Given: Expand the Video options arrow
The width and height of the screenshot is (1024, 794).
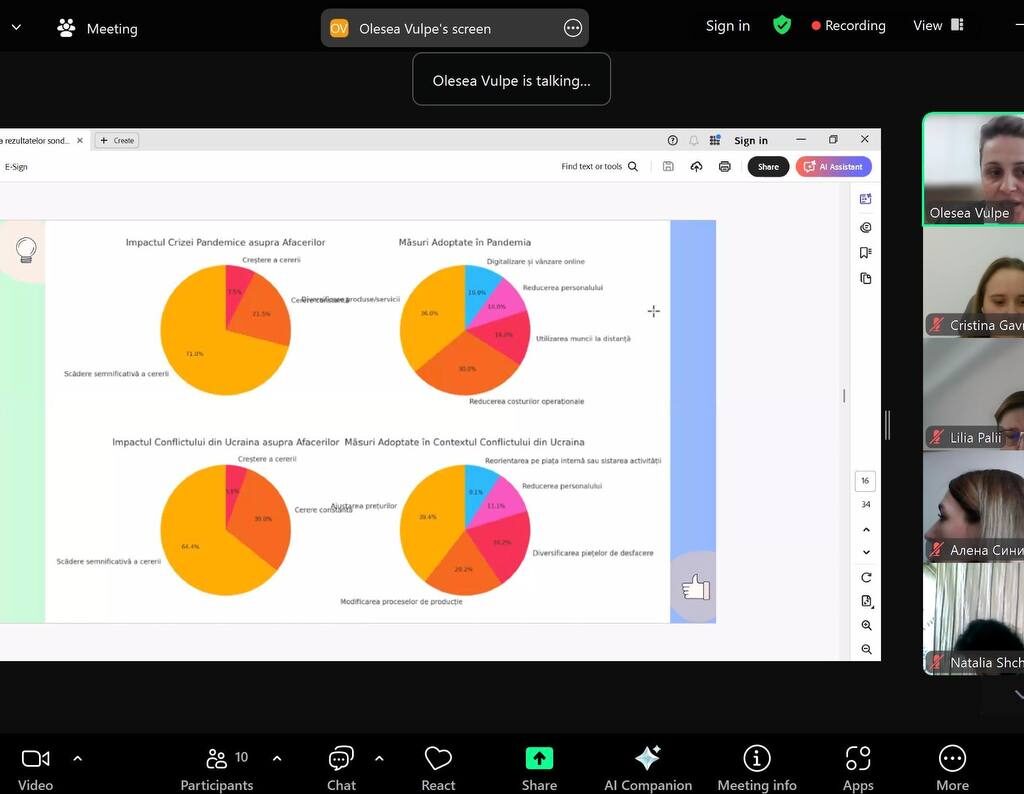Looking at the screenshot, I should pos(78,758).
